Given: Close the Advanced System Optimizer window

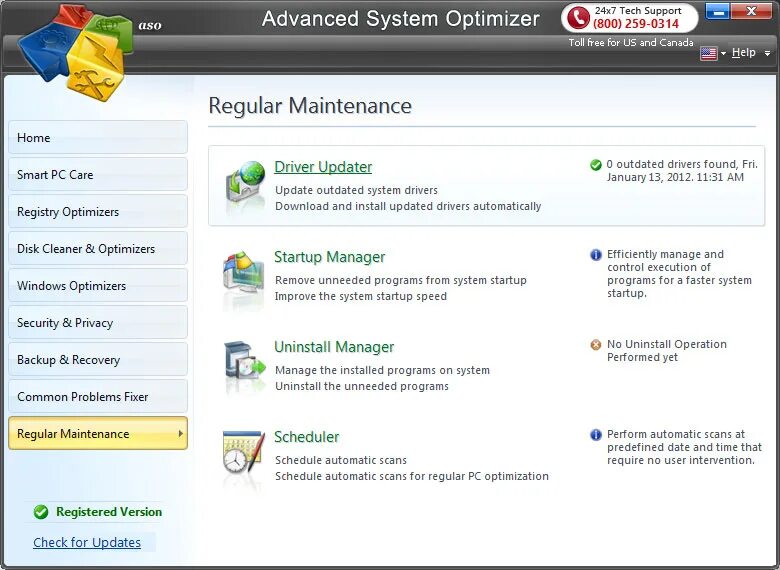Looking at the screenshot, I should pos(751,11).
